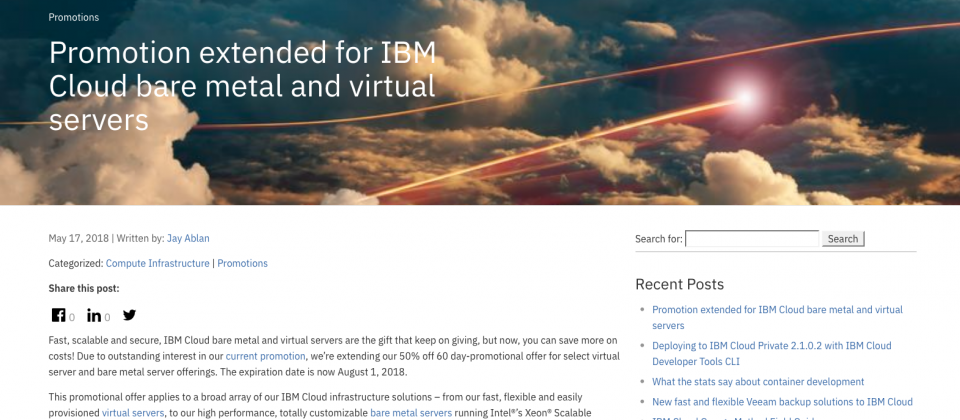Open 'New fast and flexible Veeam backup' post
The width and height of the screenshot is (960, 420).
[x=781, y=402]
